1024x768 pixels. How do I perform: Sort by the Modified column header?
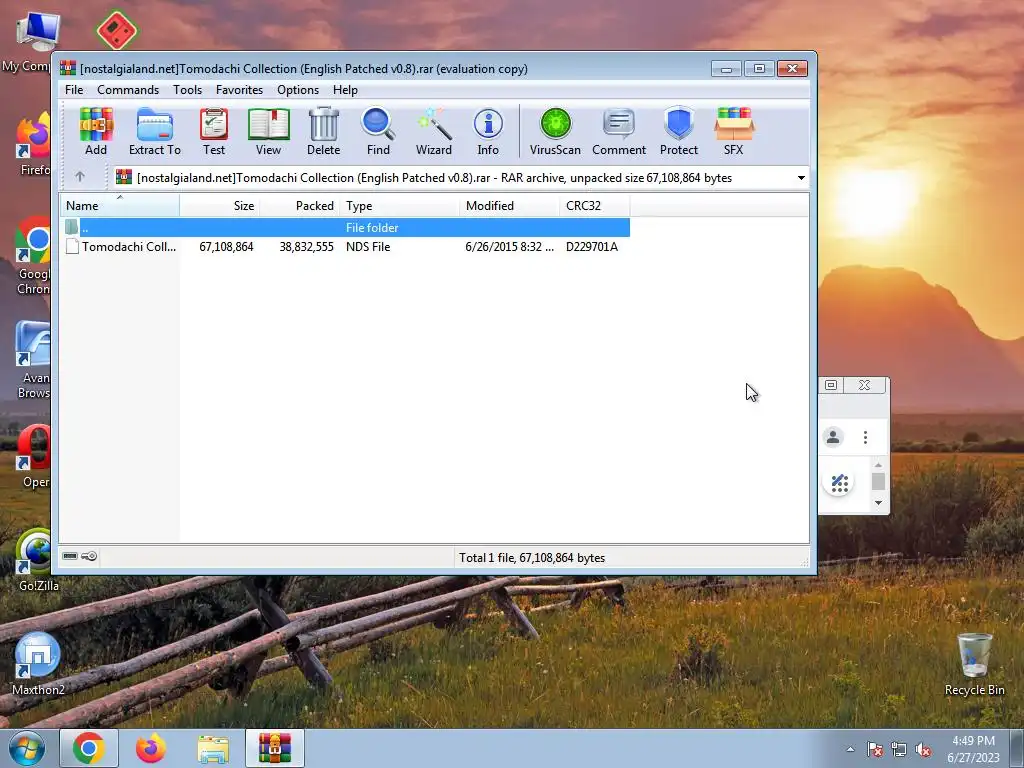509,206
